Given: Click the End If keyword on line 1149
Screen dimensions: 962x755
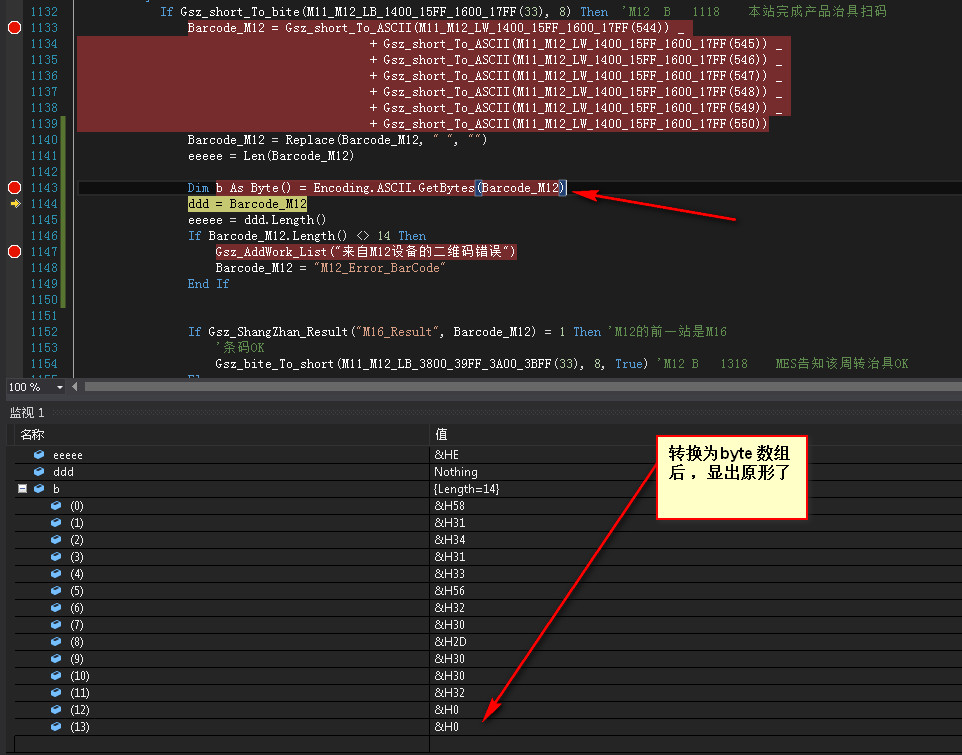Looking at the screenshot, I should 208,284.
